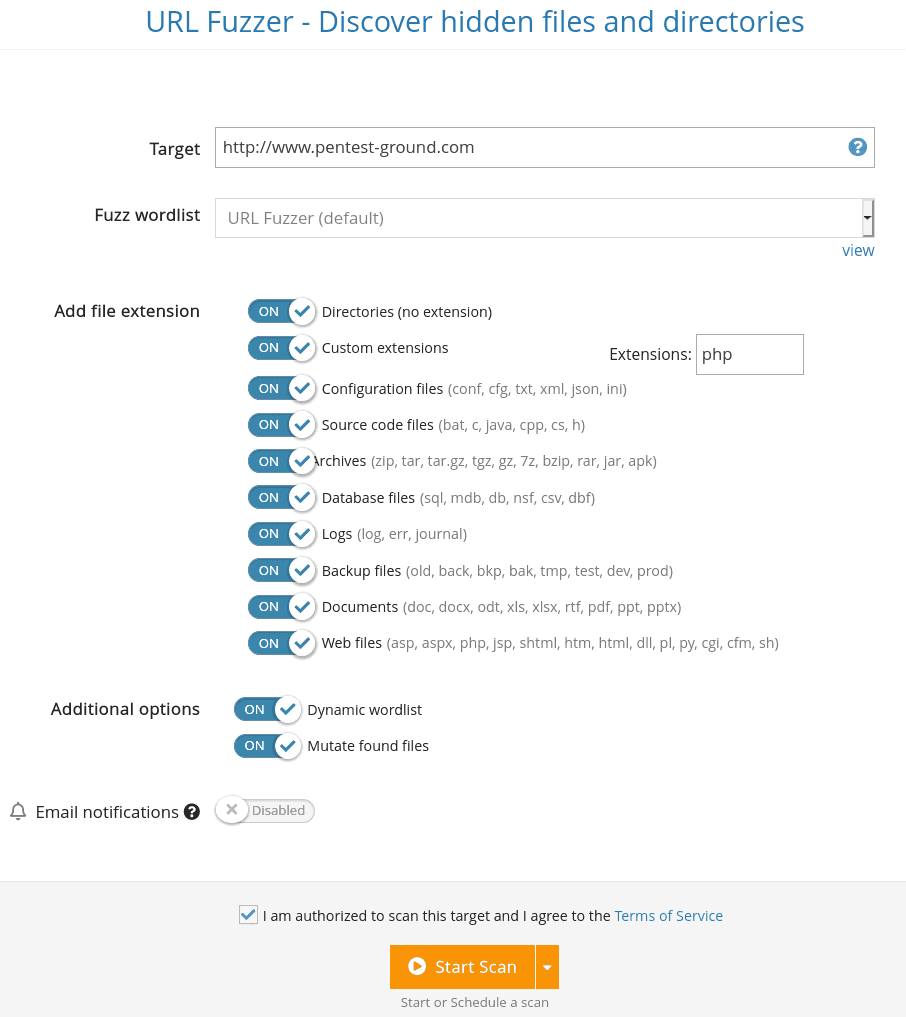Click the X icon on the Disabled notifications pill
This screenshot has width=906, height=1017.
click(232, 810)
